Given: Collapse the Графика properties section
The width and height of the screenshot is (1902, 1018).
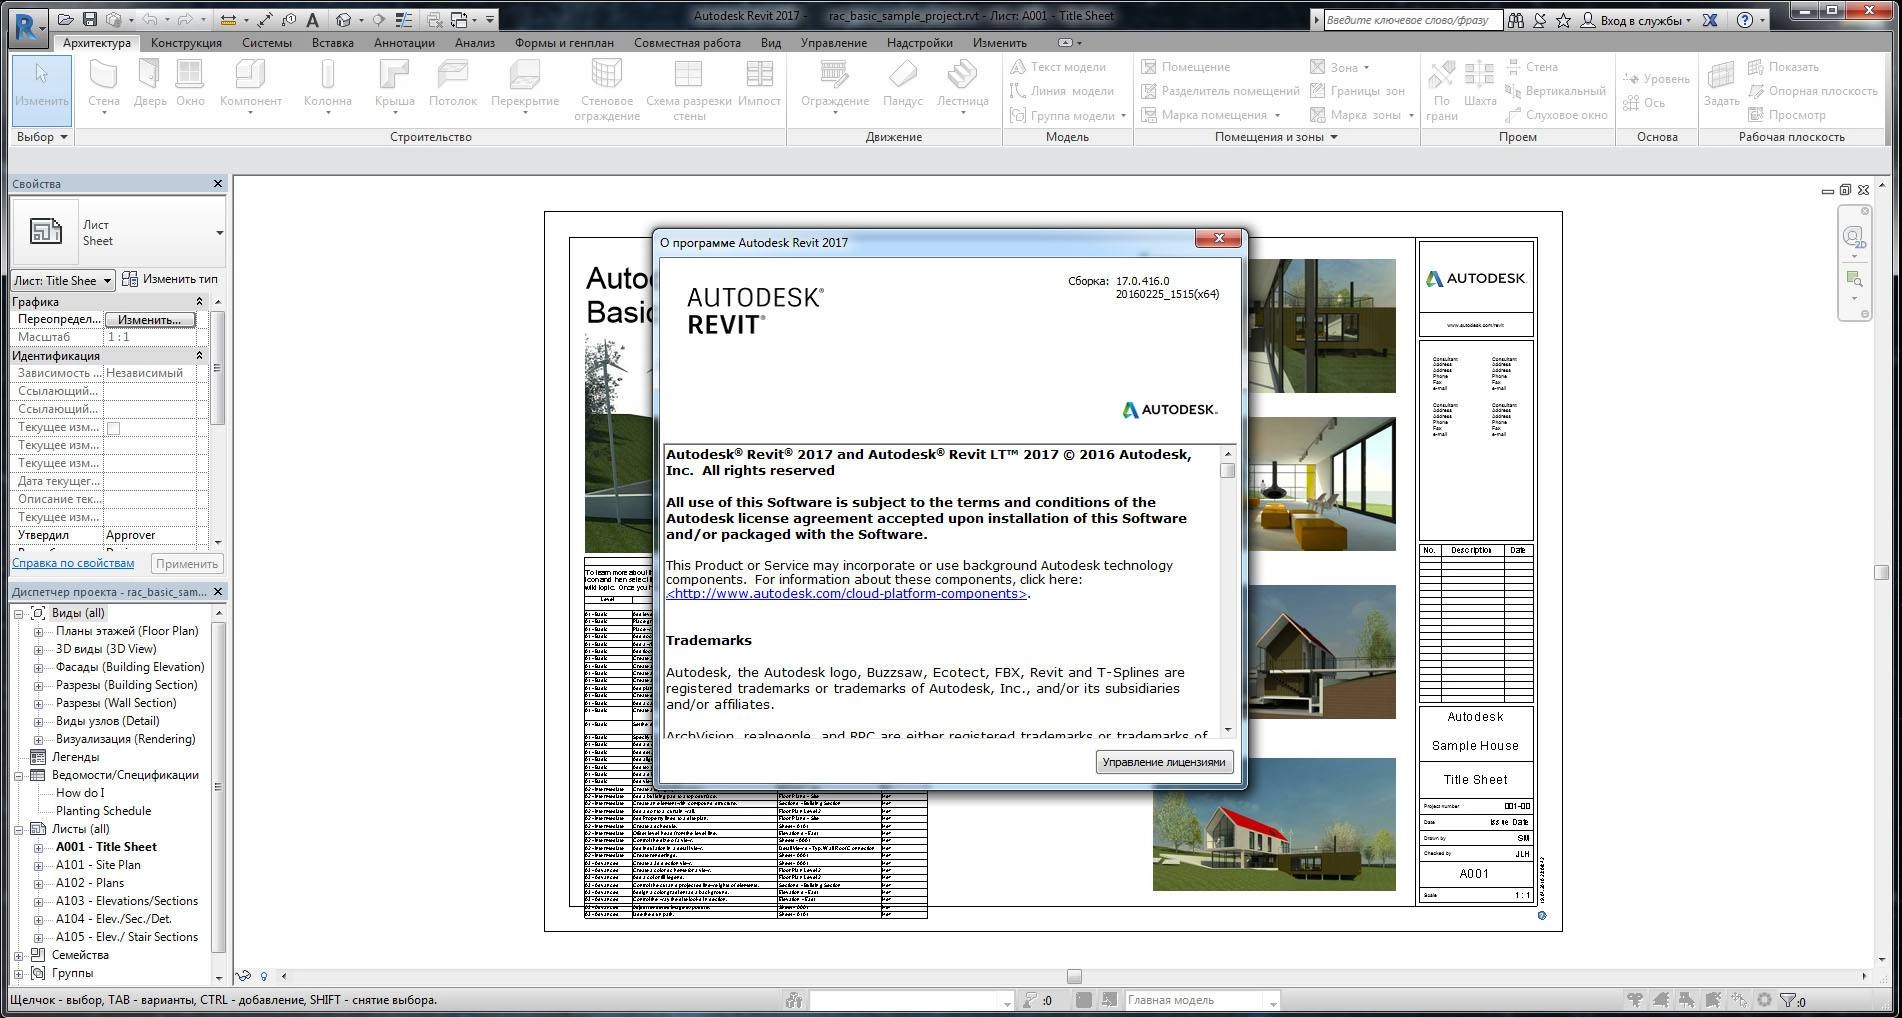Looking at the screenshot, I should pyautogui.click(x=199, y=301).
